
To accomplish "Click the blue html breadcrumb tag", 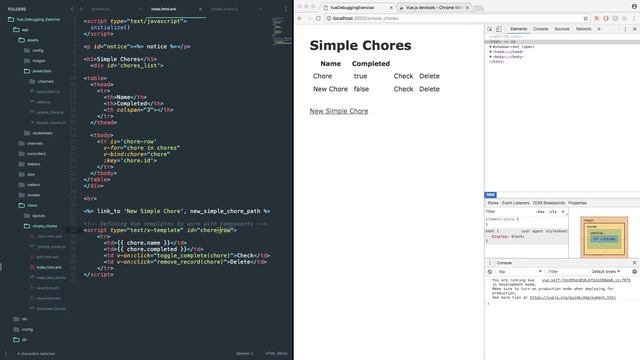I will 490,195.
